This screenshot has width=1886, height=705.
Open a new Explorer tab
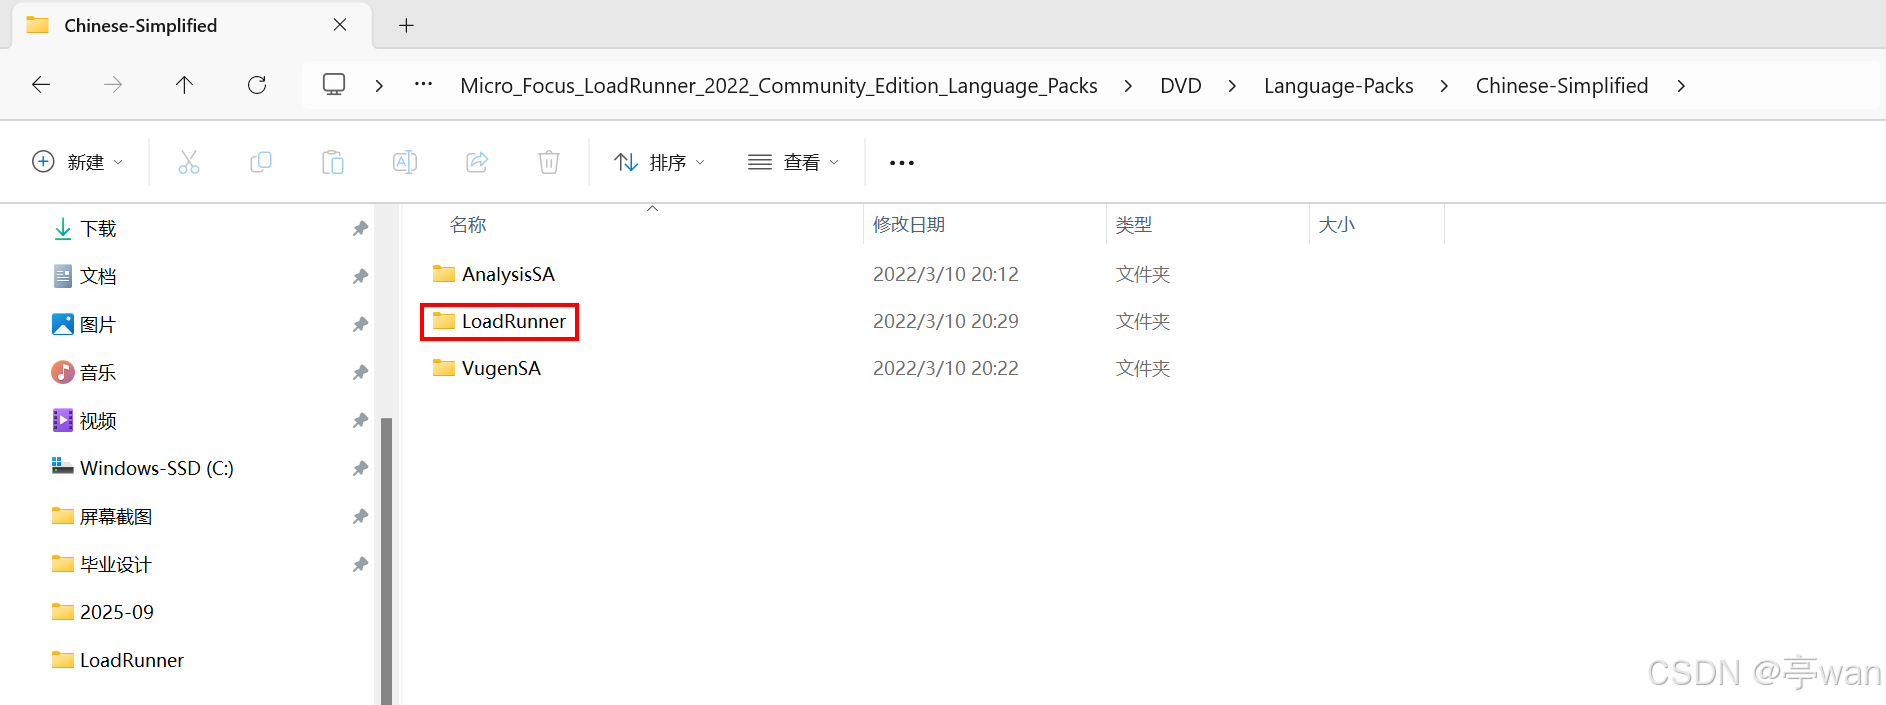point(406,25)
